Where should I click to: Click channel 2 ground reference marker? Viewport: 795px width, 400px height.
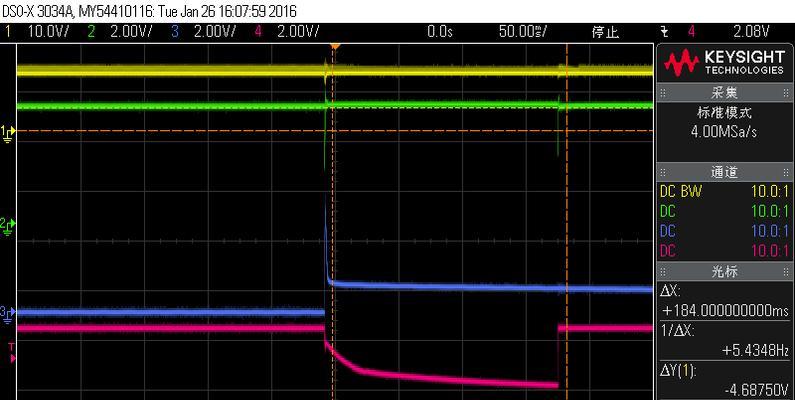(9, 226)
